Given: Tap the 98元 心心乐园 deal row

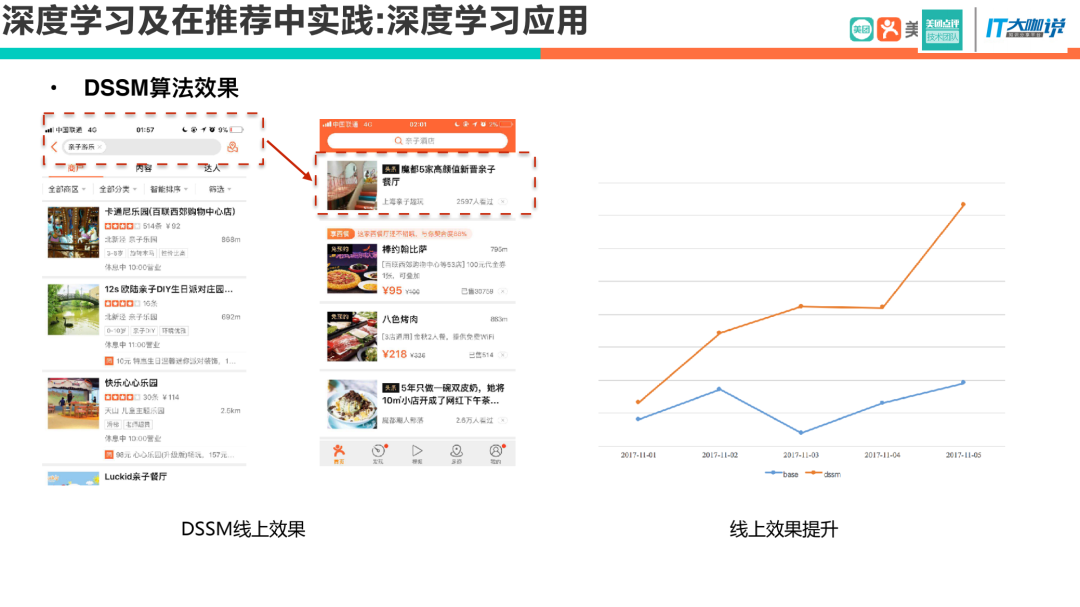Looking at the screenshot, I should pos(170,455).
